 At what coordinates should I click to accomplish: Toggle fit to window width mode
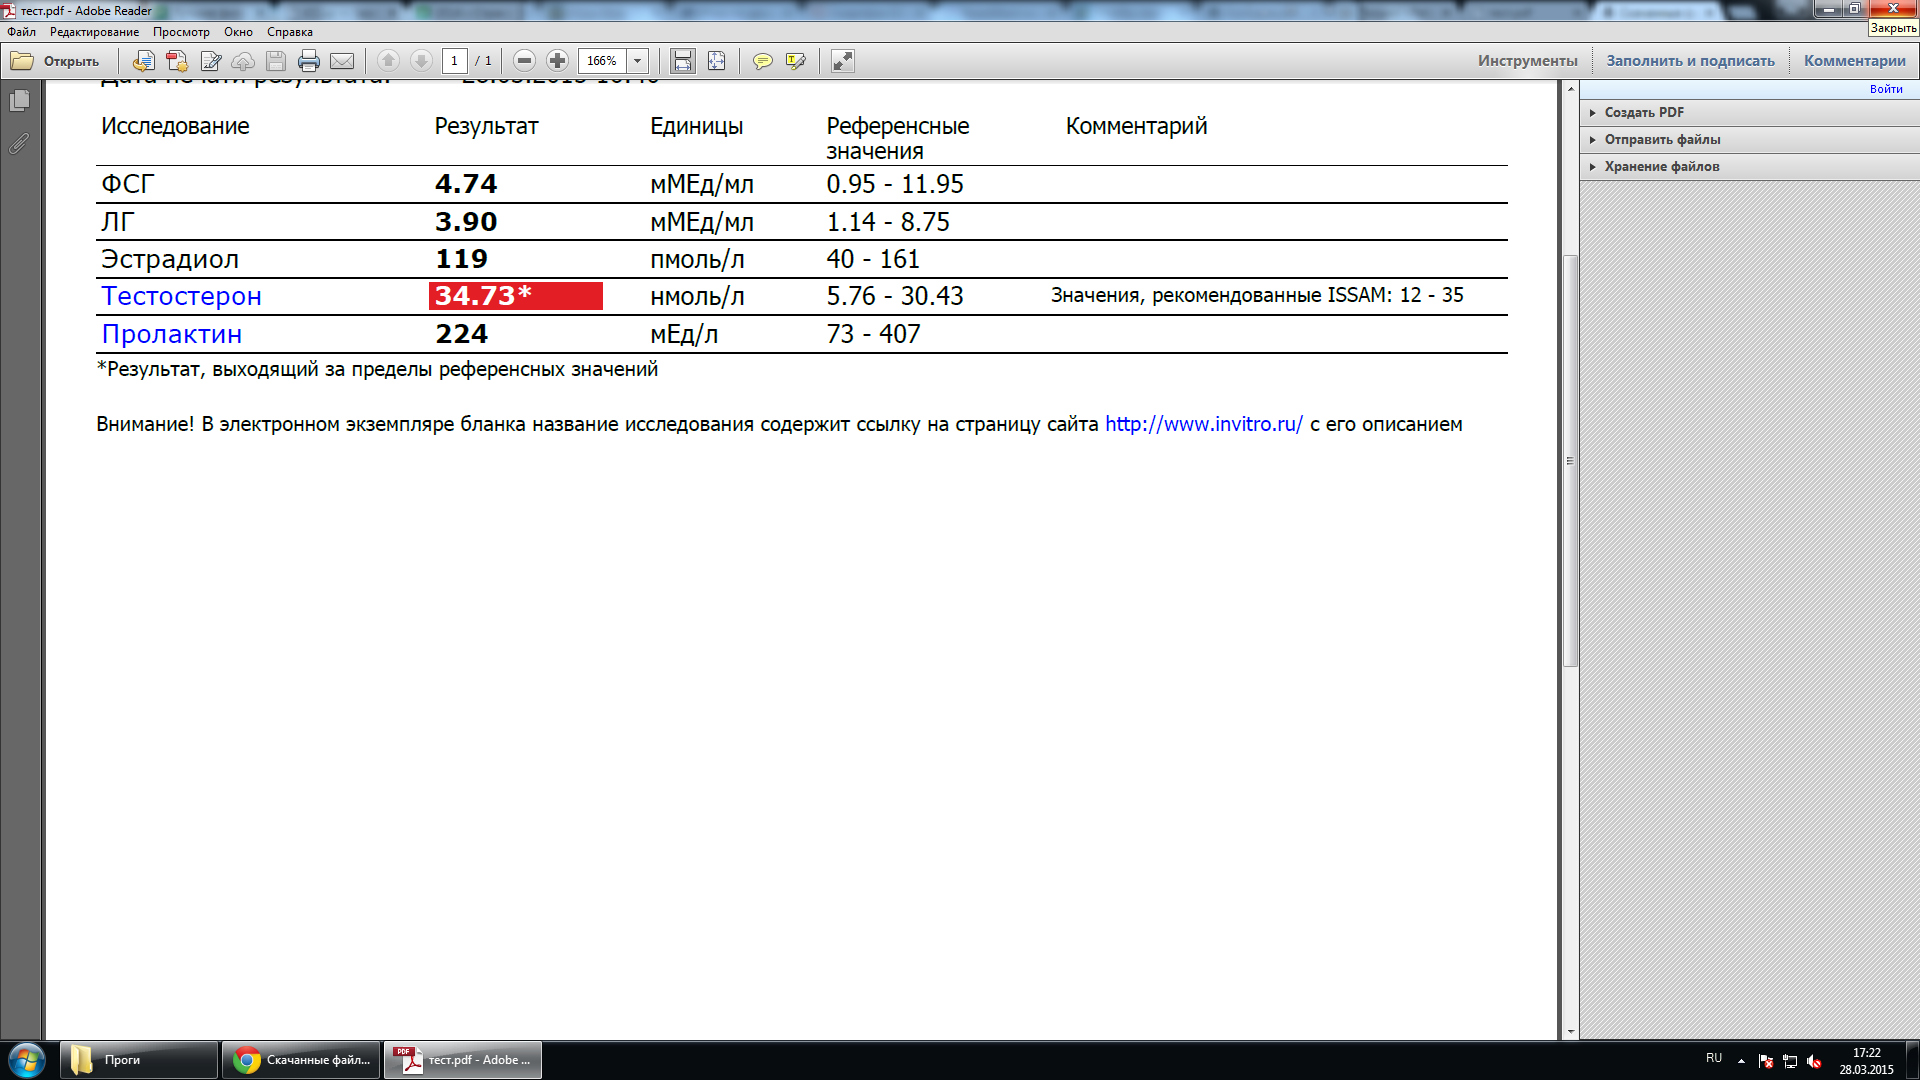[683, 61]
